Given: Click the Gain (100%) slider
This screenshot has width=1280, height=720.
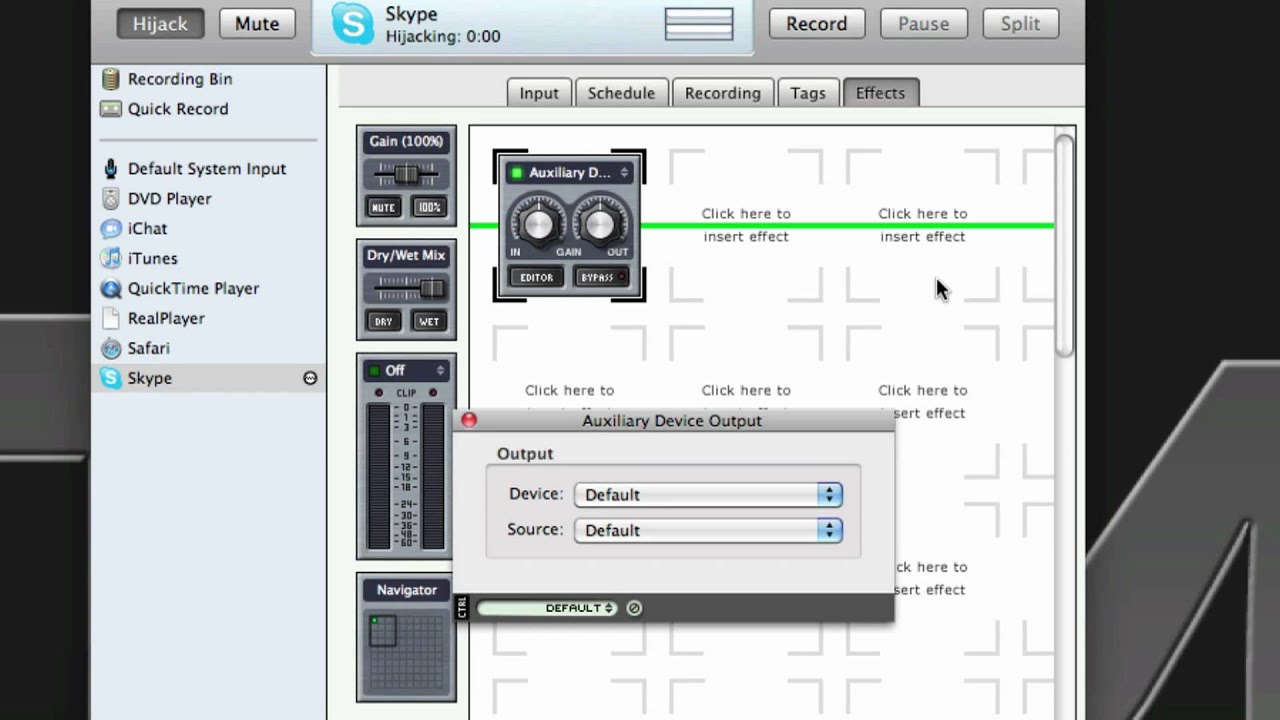Looking at the screenshot, I should coord(406,175).
